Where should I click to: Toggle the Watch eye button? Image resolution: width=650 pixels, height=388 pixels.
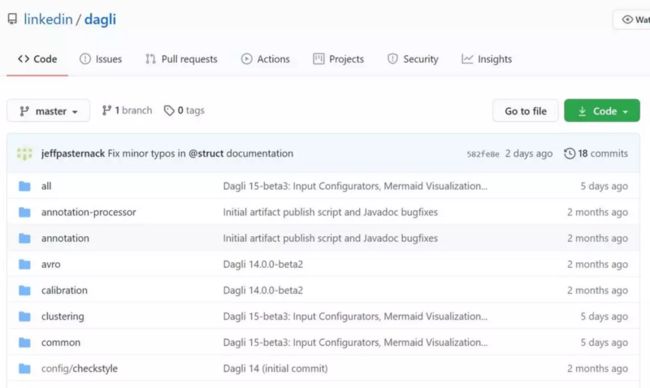(632, 19)
